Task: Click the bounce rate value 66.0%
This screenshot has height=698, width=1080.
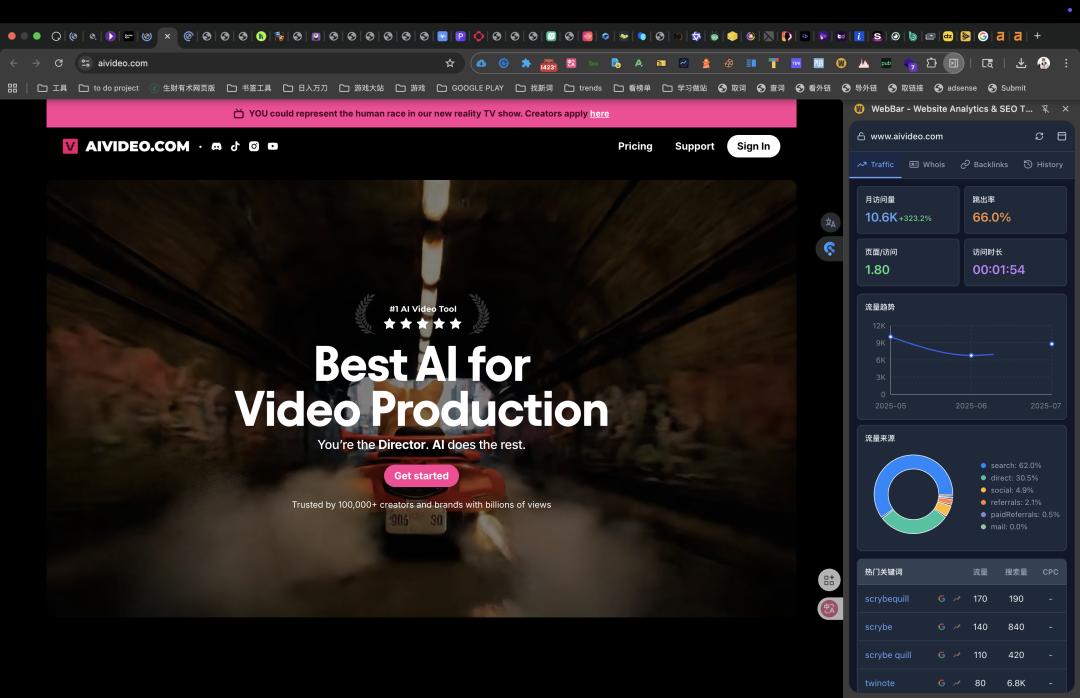Action: pyautogui.click(x=992, y=217)
